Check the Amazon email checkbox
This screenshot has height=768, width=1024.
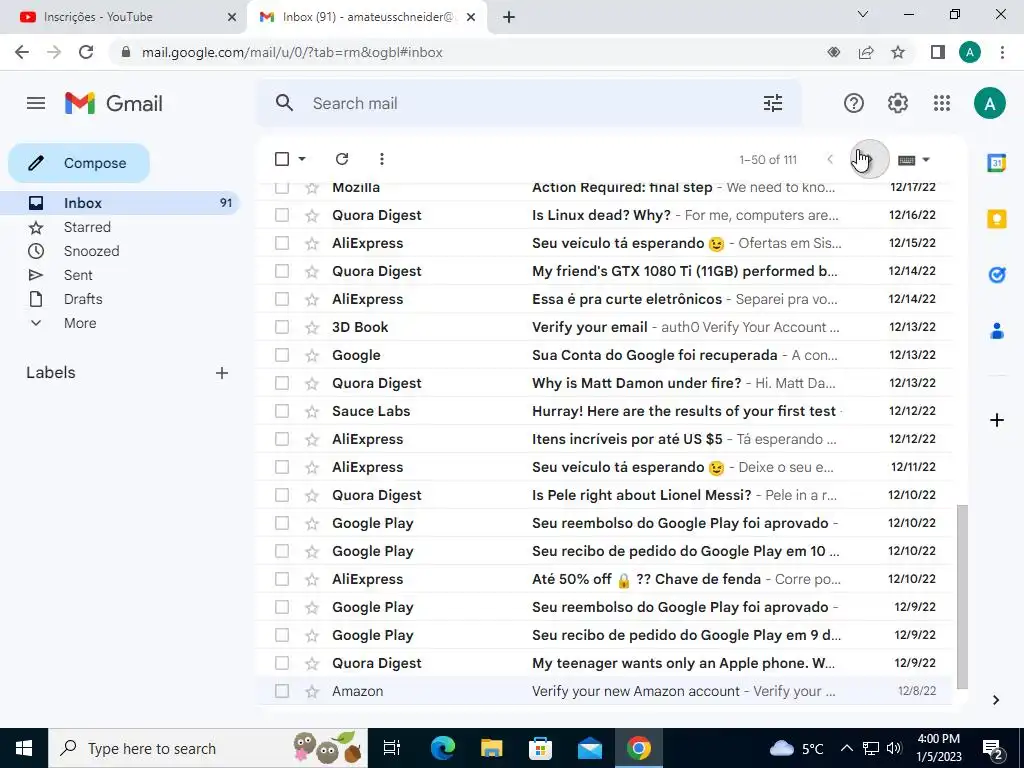click(x=282, y=691)
